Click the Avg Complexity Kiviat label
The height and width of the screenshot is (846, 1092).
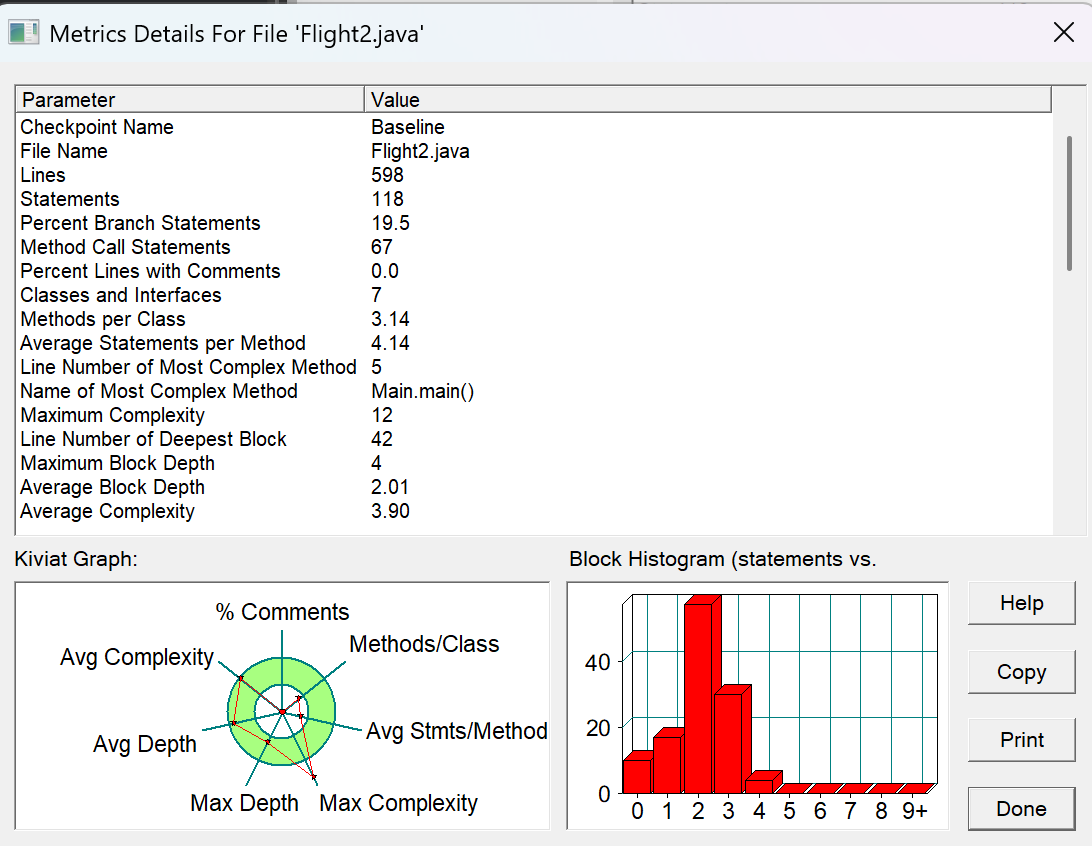(x=136, y=657)
